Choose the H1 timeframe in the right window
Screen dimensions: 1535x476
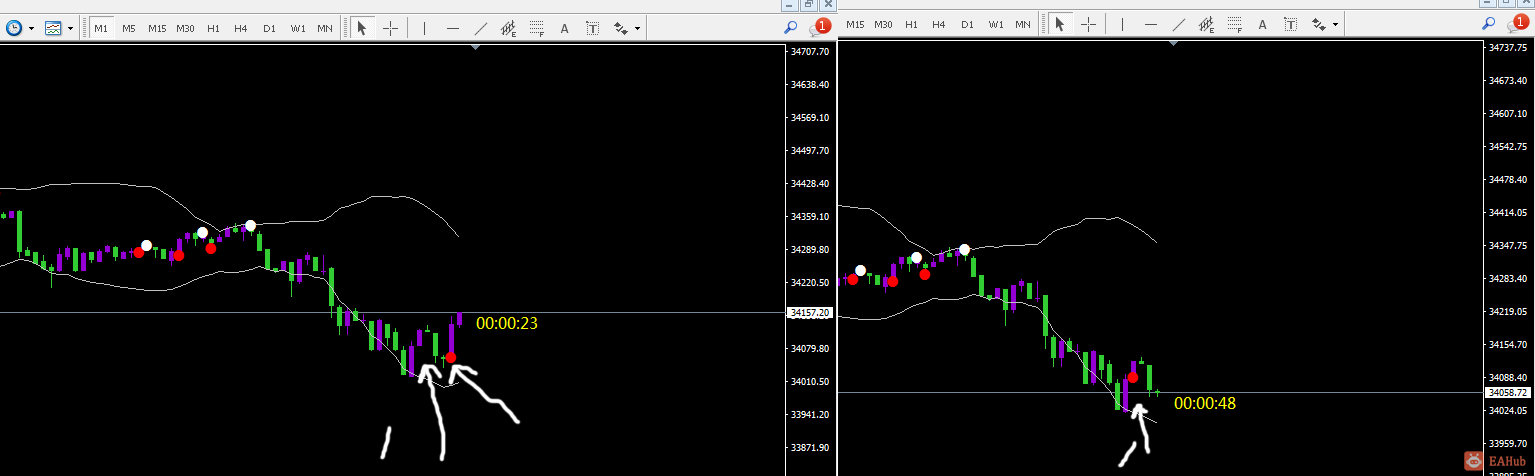tap(911, 23)
